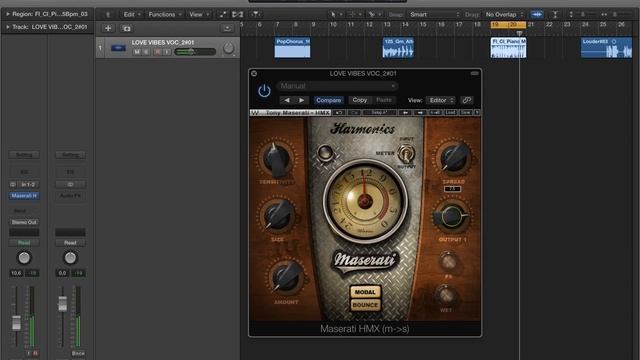Click the small sensitivity LED indicator

pyautogui.click(x=325, y=153)
